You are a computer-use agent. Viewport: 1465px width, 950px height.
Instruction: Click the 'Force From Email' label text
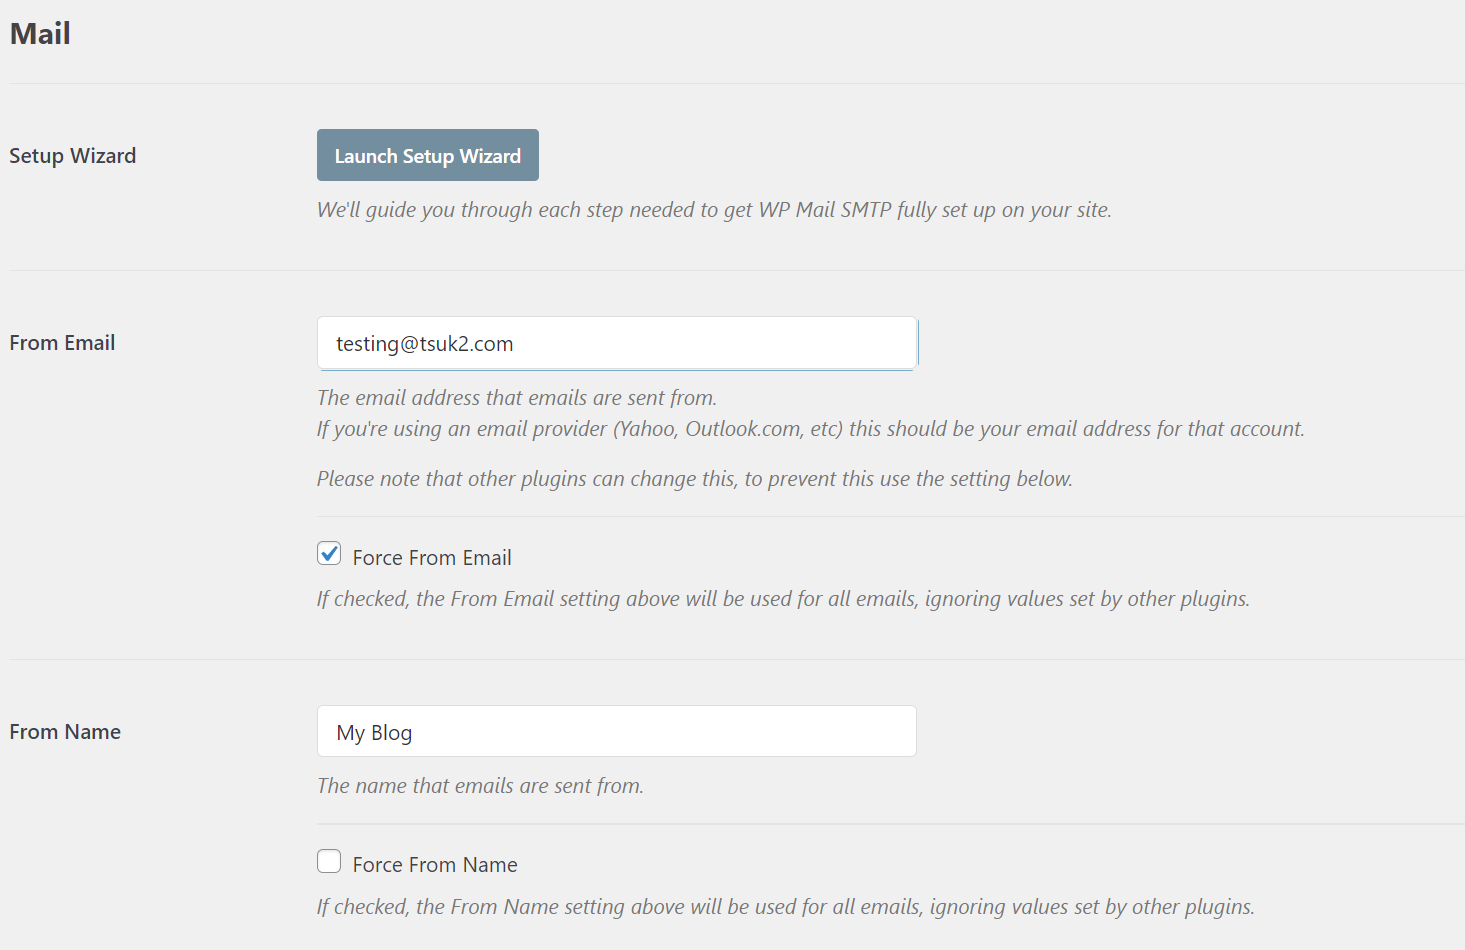point(432,558)
